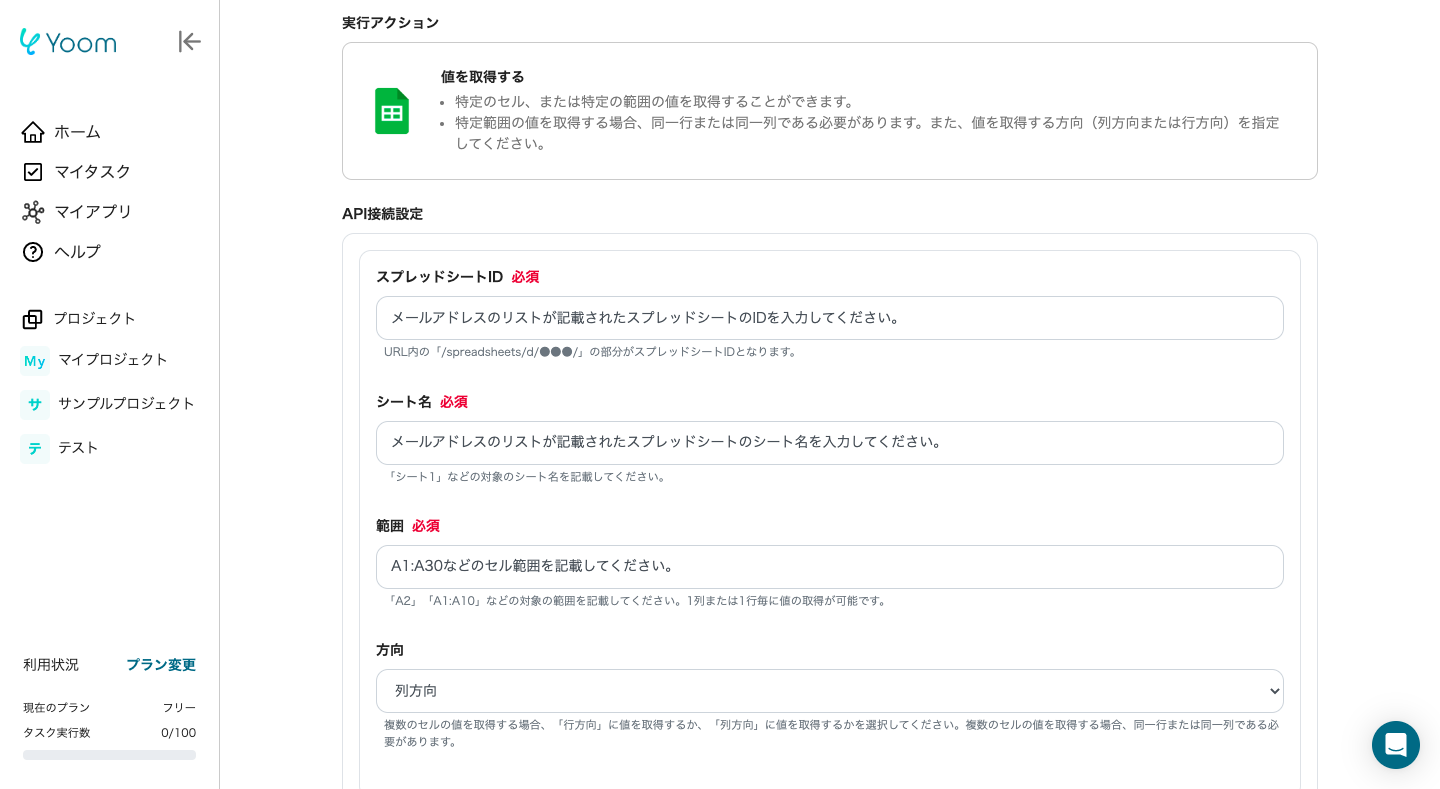Click the 値を取得する action title
1440x789 pixels.
coord(482,77)
